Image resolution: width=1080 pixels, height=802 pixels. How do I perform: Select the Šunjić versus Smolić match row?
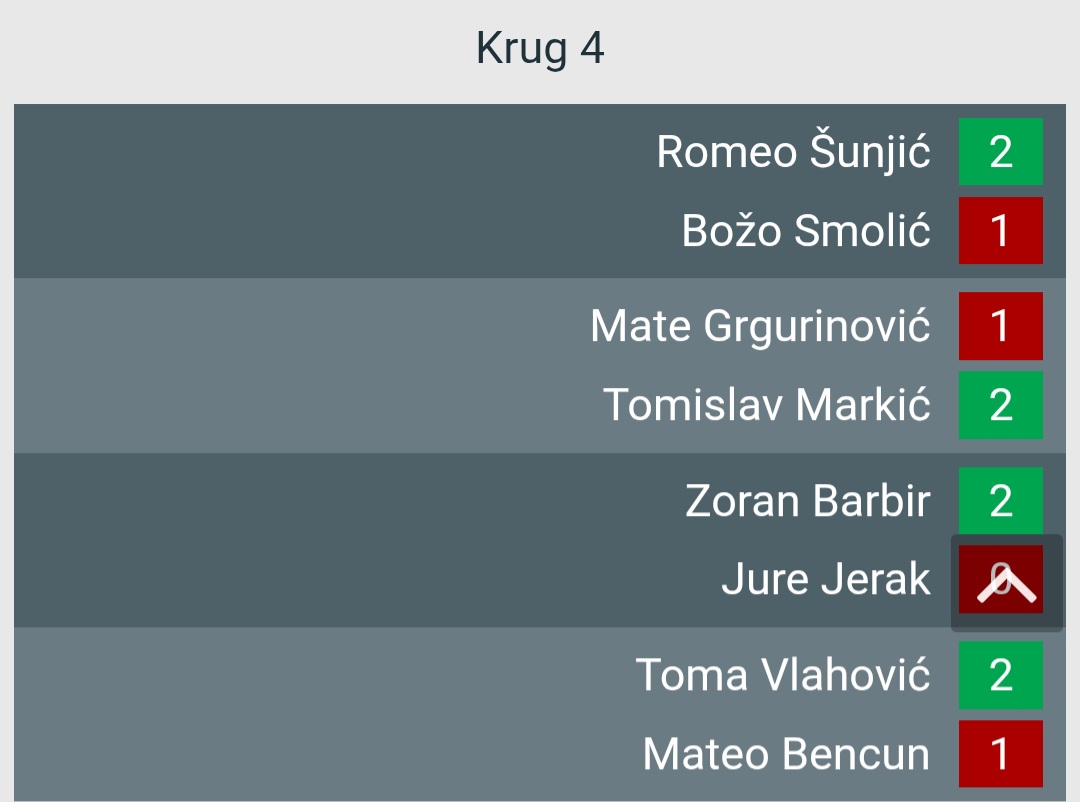tap(540, 191)
